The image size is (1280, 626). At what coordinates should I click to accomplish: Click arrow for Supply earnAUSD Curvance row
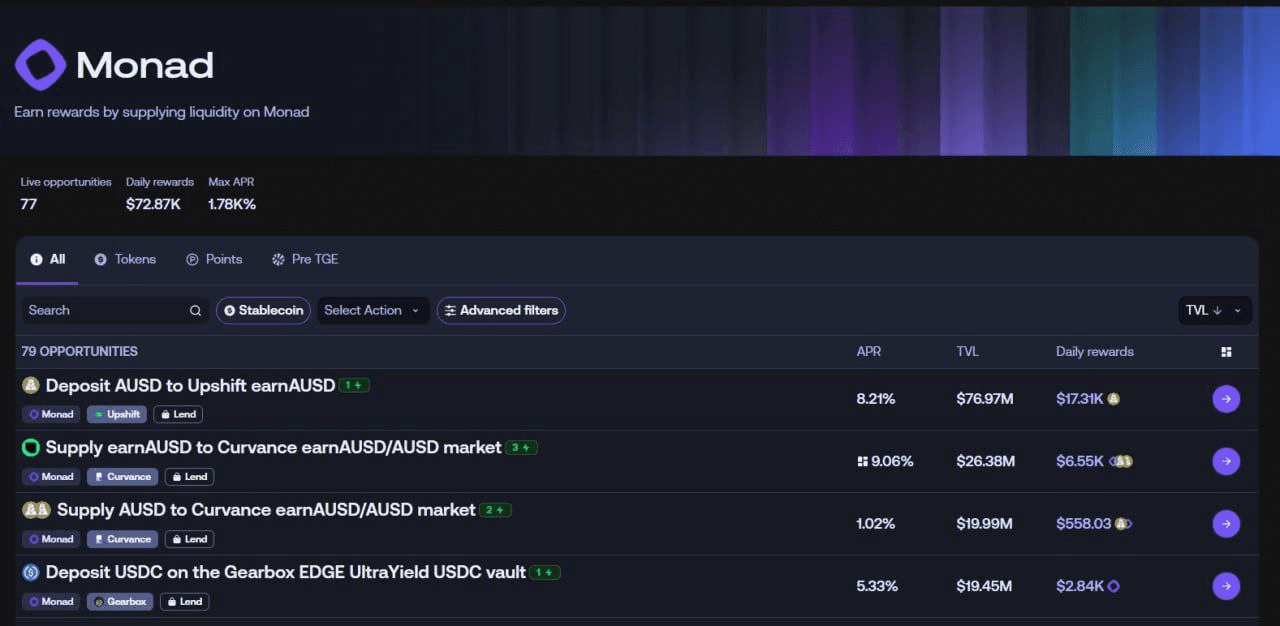tap(1226, 461)
